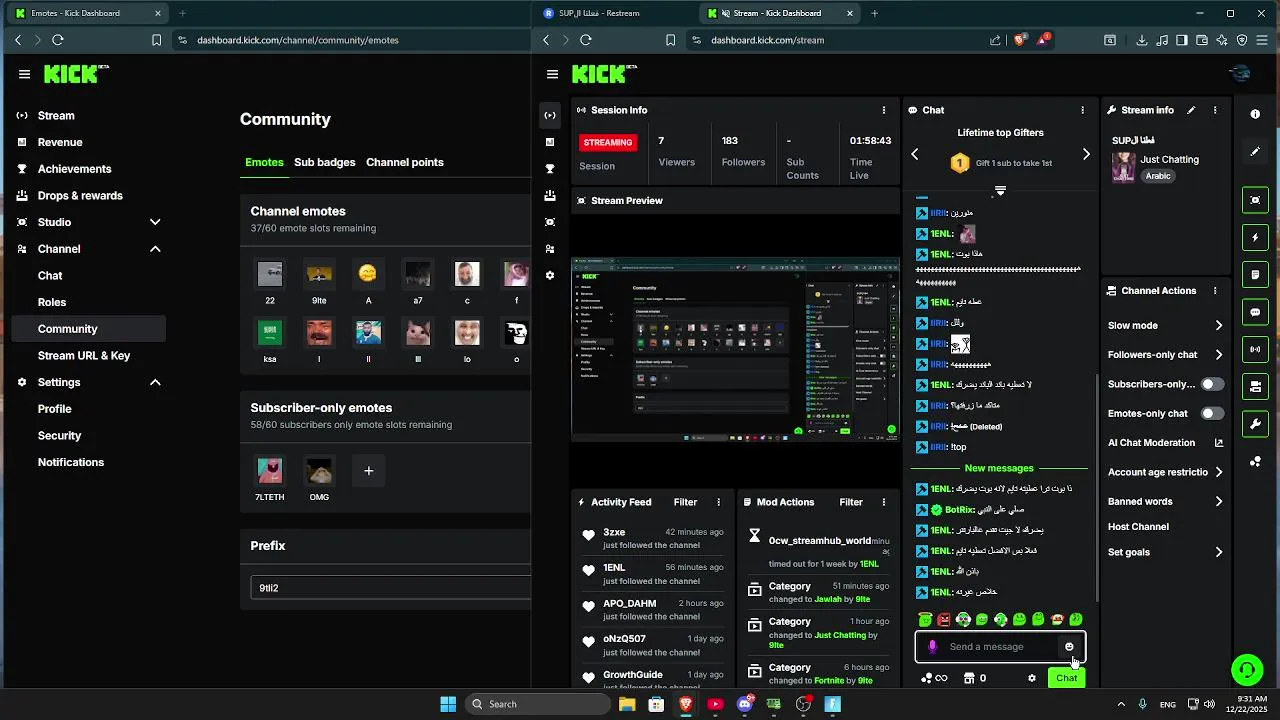Open the hamburger menu in the Emotes dashboard window

click(24, 74)
